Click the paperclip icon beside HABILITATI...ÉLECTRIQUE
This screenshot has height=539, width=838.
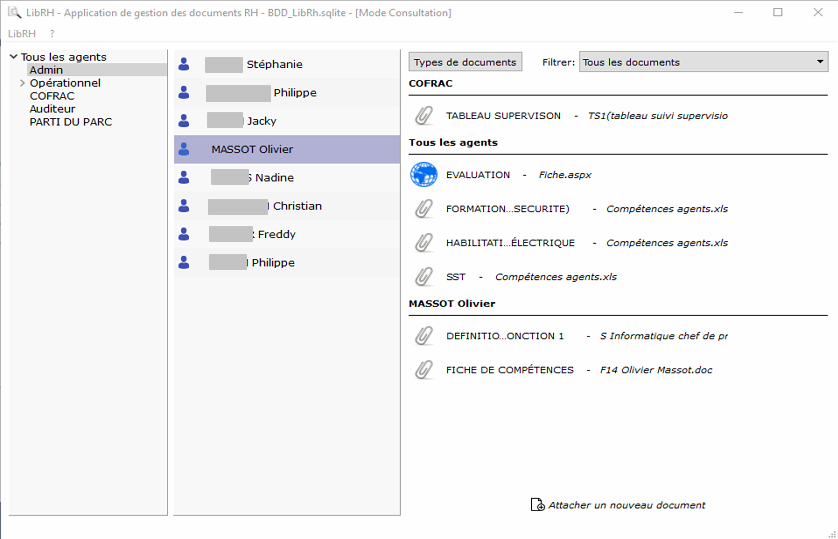pyautogui.click(x=424, y=243)
